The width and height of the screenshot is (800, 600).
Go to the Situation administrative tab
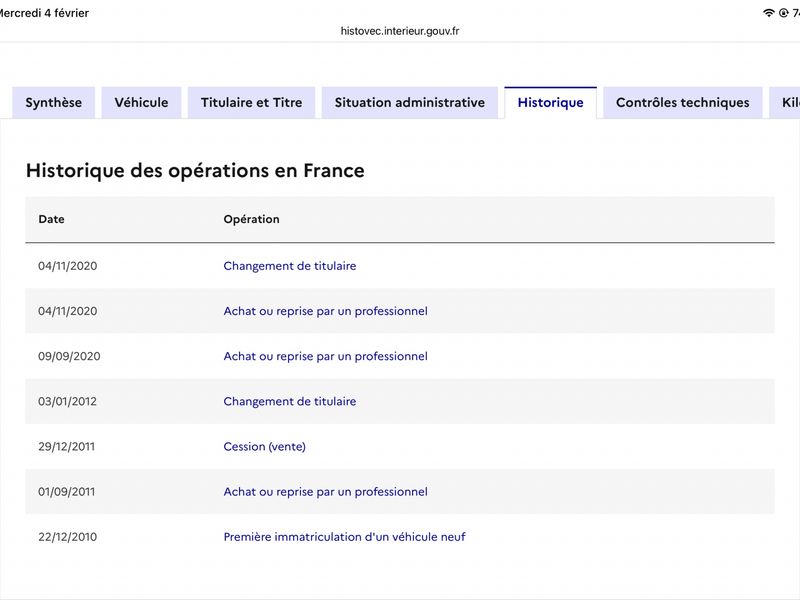409,103
